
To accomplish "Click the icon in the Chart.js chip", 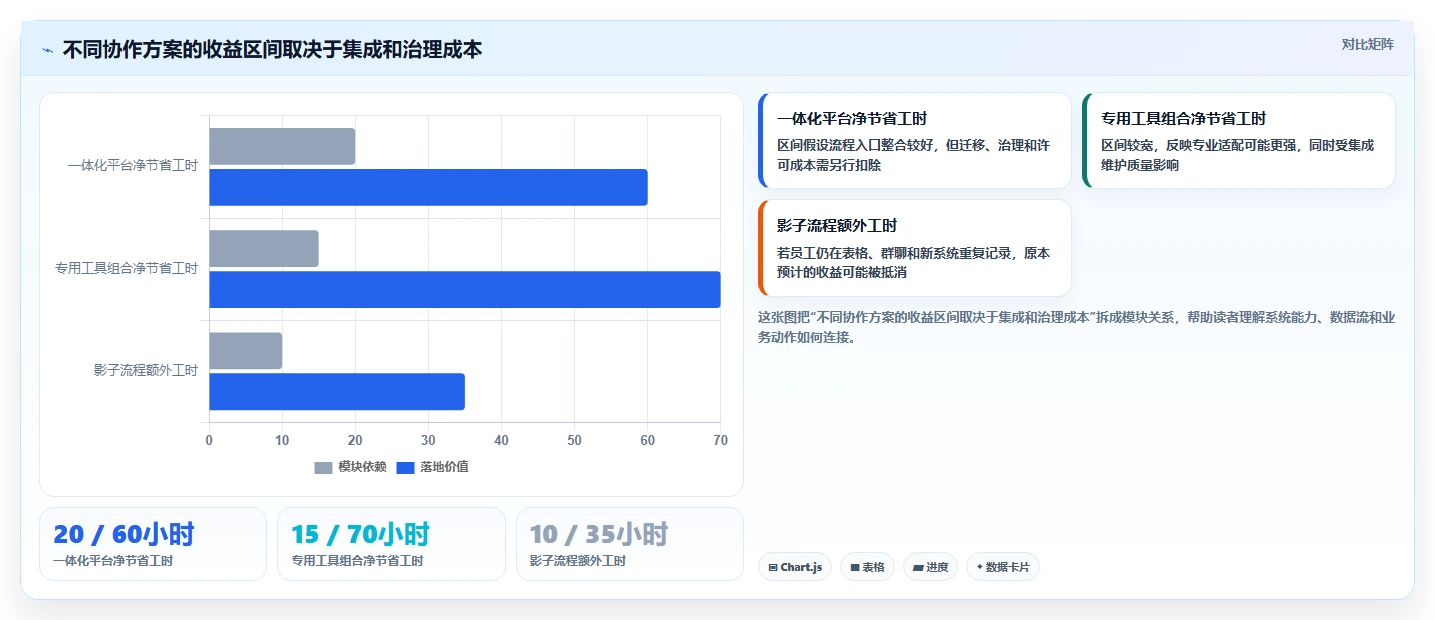I will coord(773,568).
